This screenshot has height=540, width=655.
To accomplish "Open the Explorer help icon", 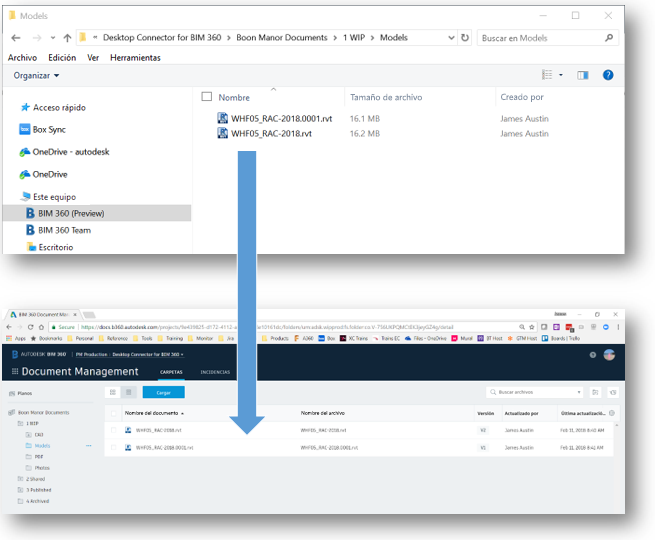I will (608, 75).
